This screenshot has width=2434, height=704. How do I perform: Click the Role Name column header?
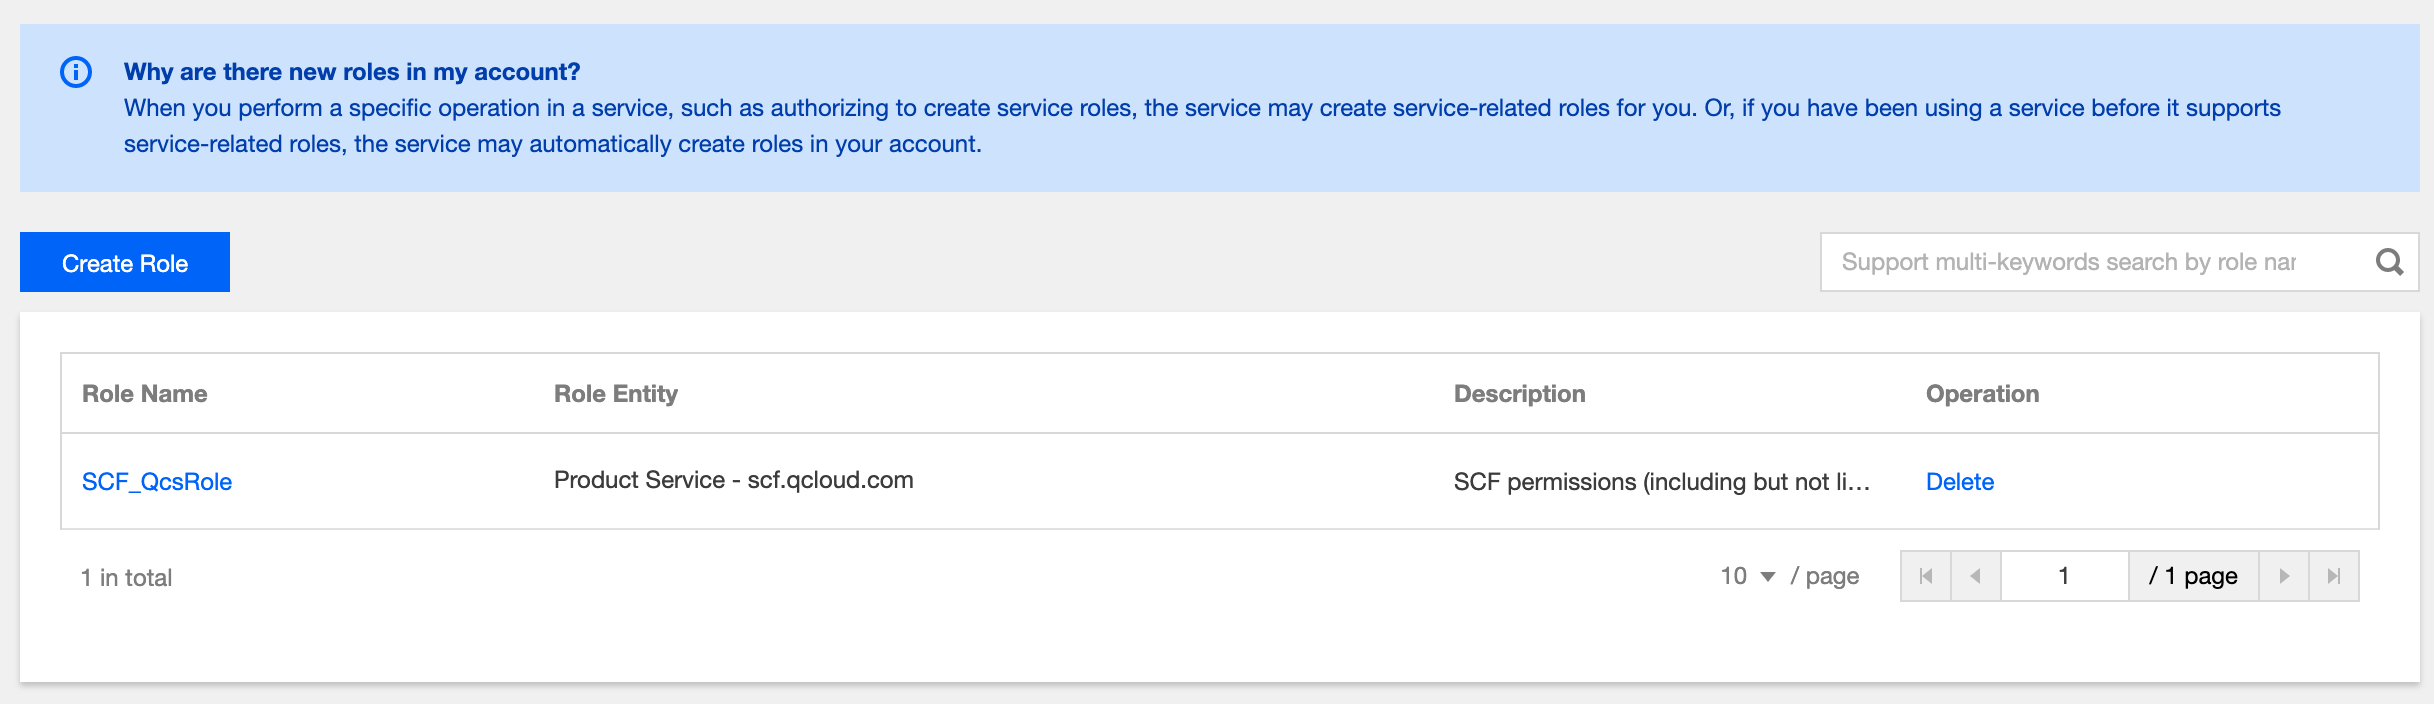(x=145, y=394)
